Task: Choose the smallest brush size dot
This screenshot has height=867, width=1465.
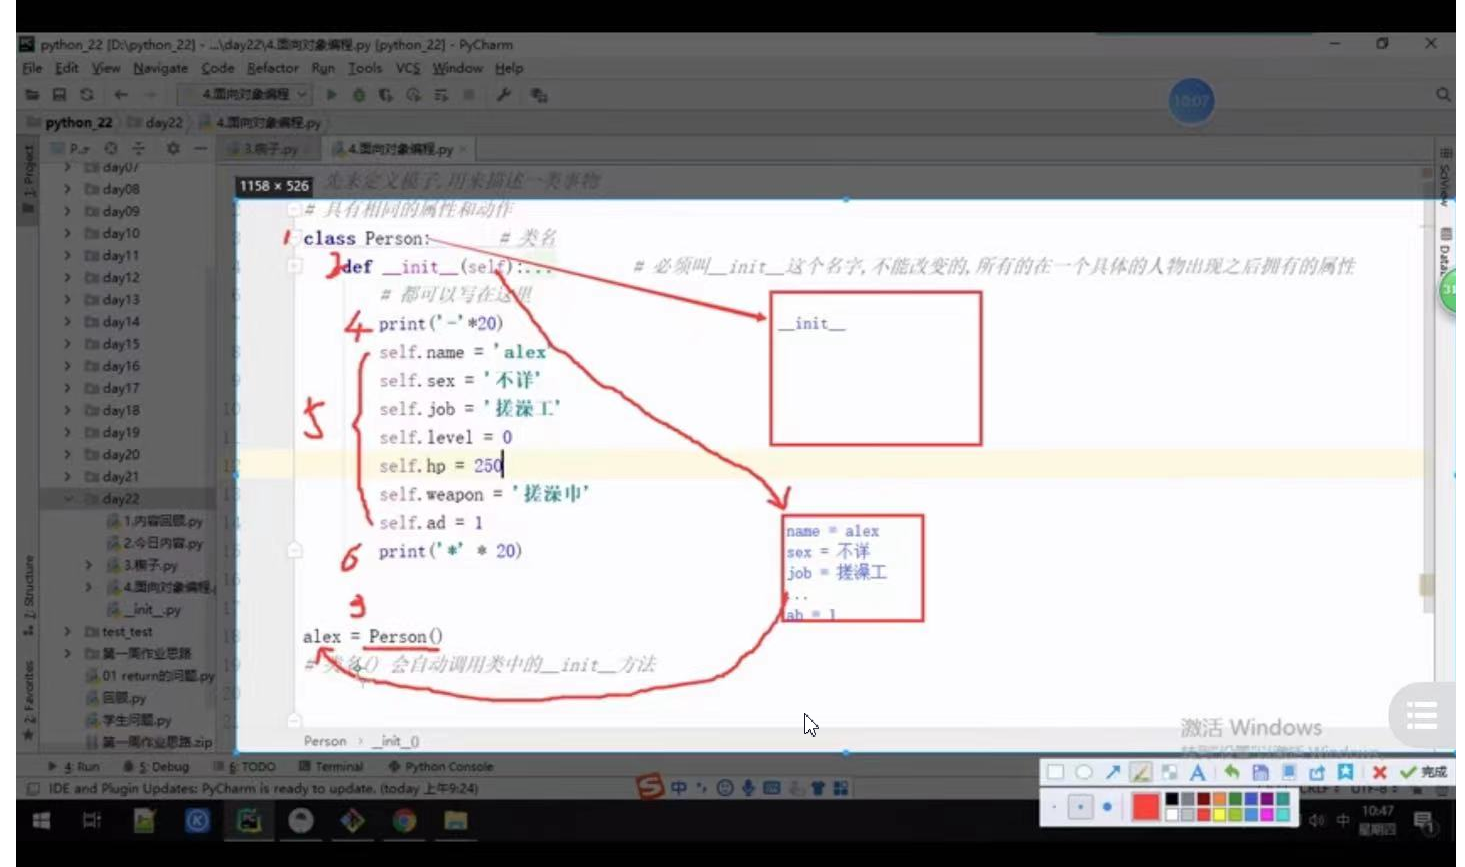Action: click(1054, 807)
